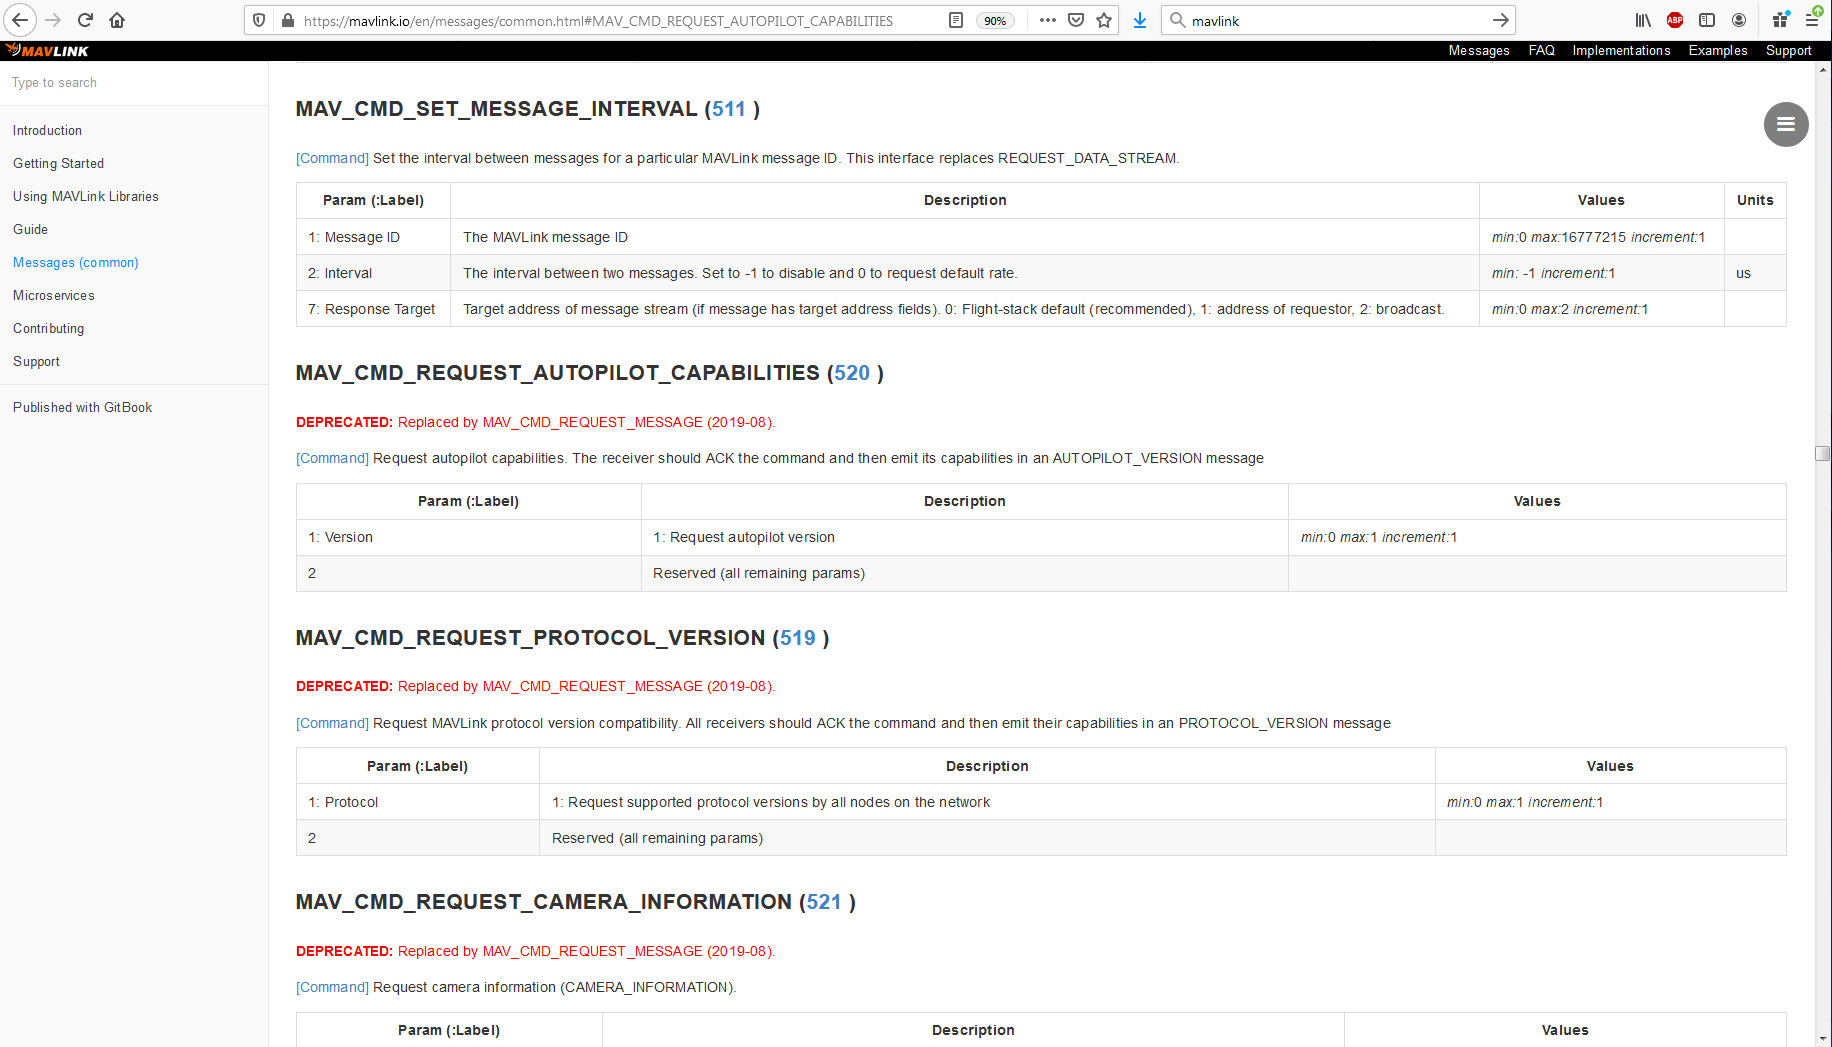The height and width of the screenshot is (1047, 1832).
Task: Open the page actions ellipsis menu
Action: click(1048, 20)
